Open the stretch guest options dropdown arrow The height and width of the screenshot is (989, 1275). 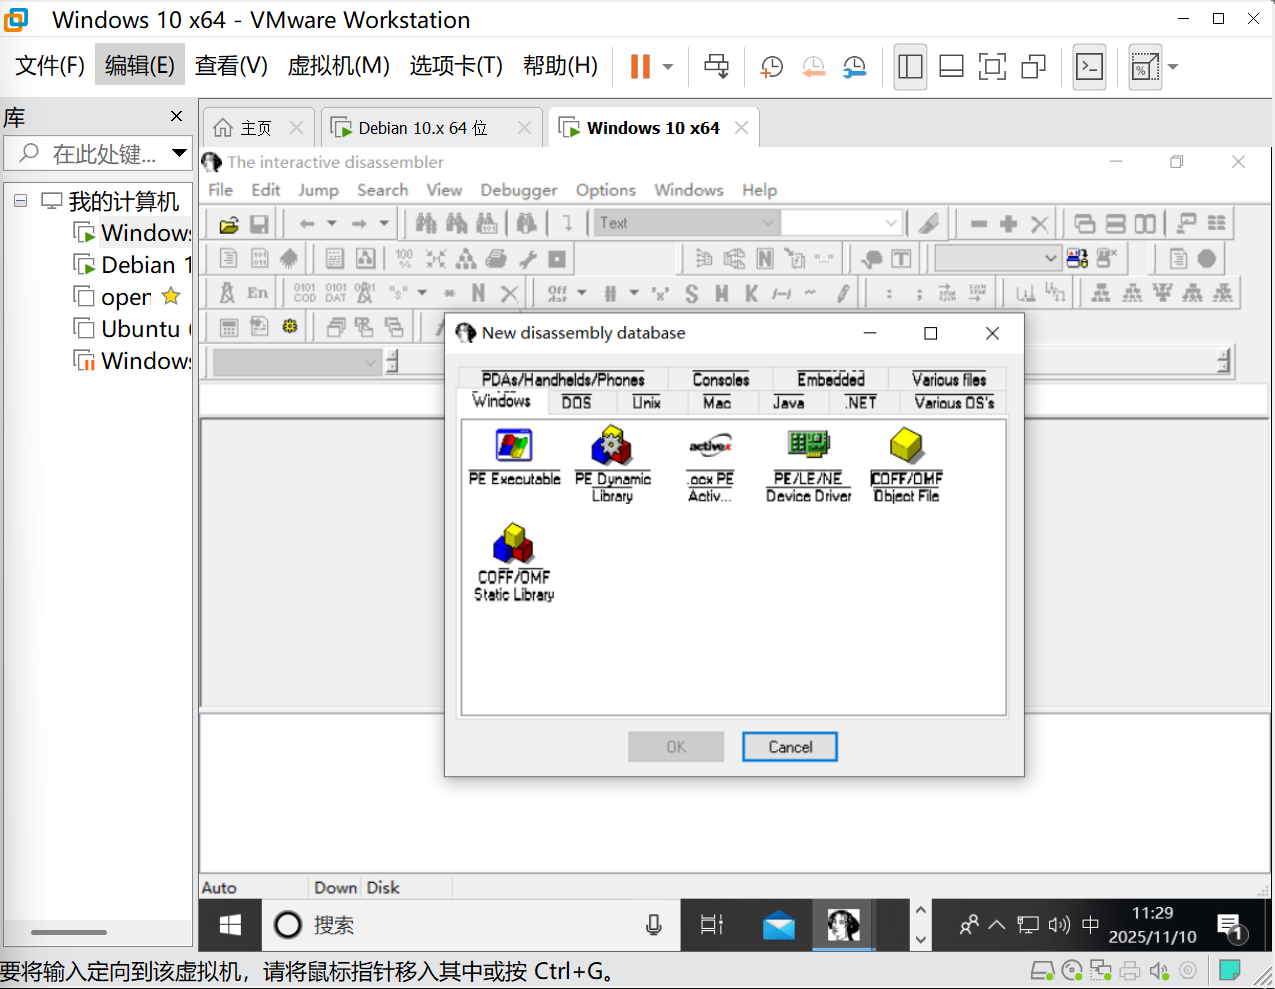[1173, 67]
